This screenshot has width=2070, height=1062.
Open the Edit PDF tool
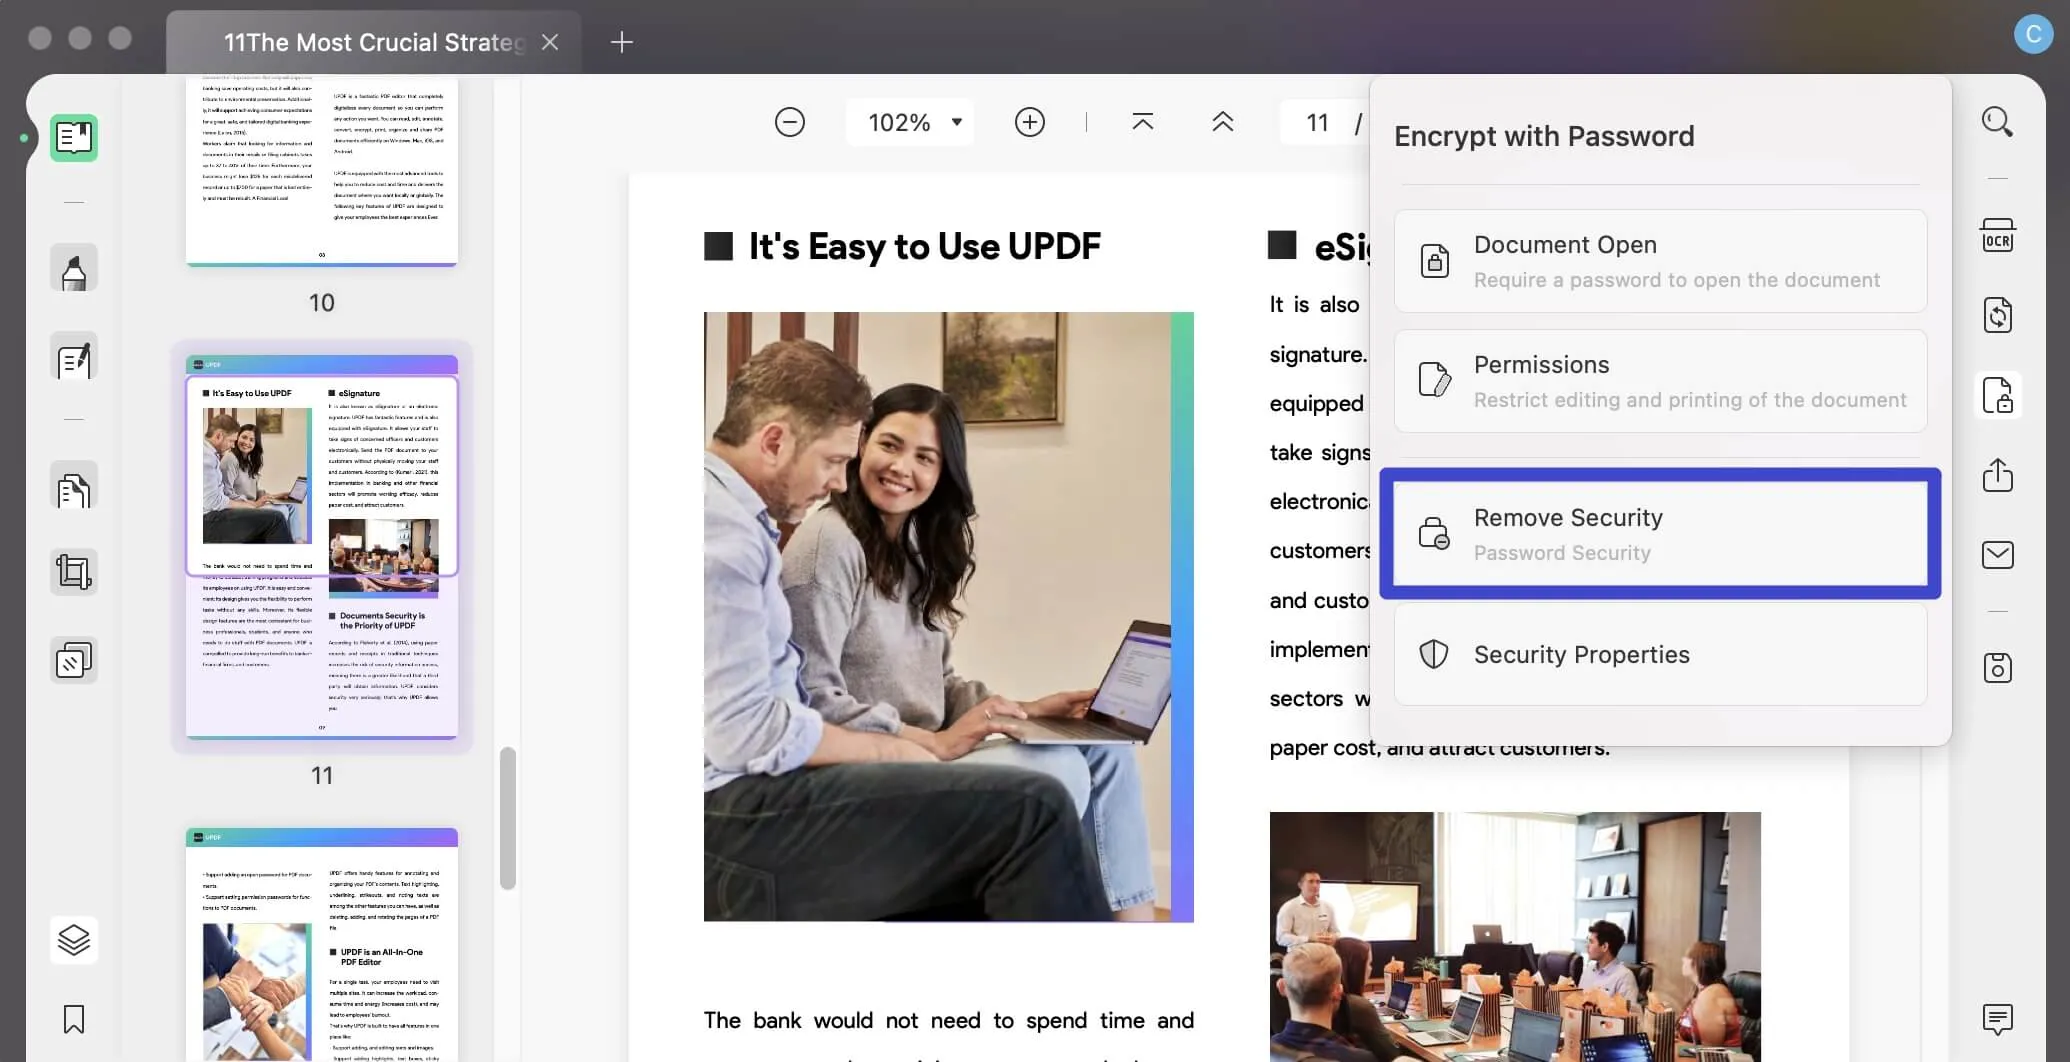(74, 357)
